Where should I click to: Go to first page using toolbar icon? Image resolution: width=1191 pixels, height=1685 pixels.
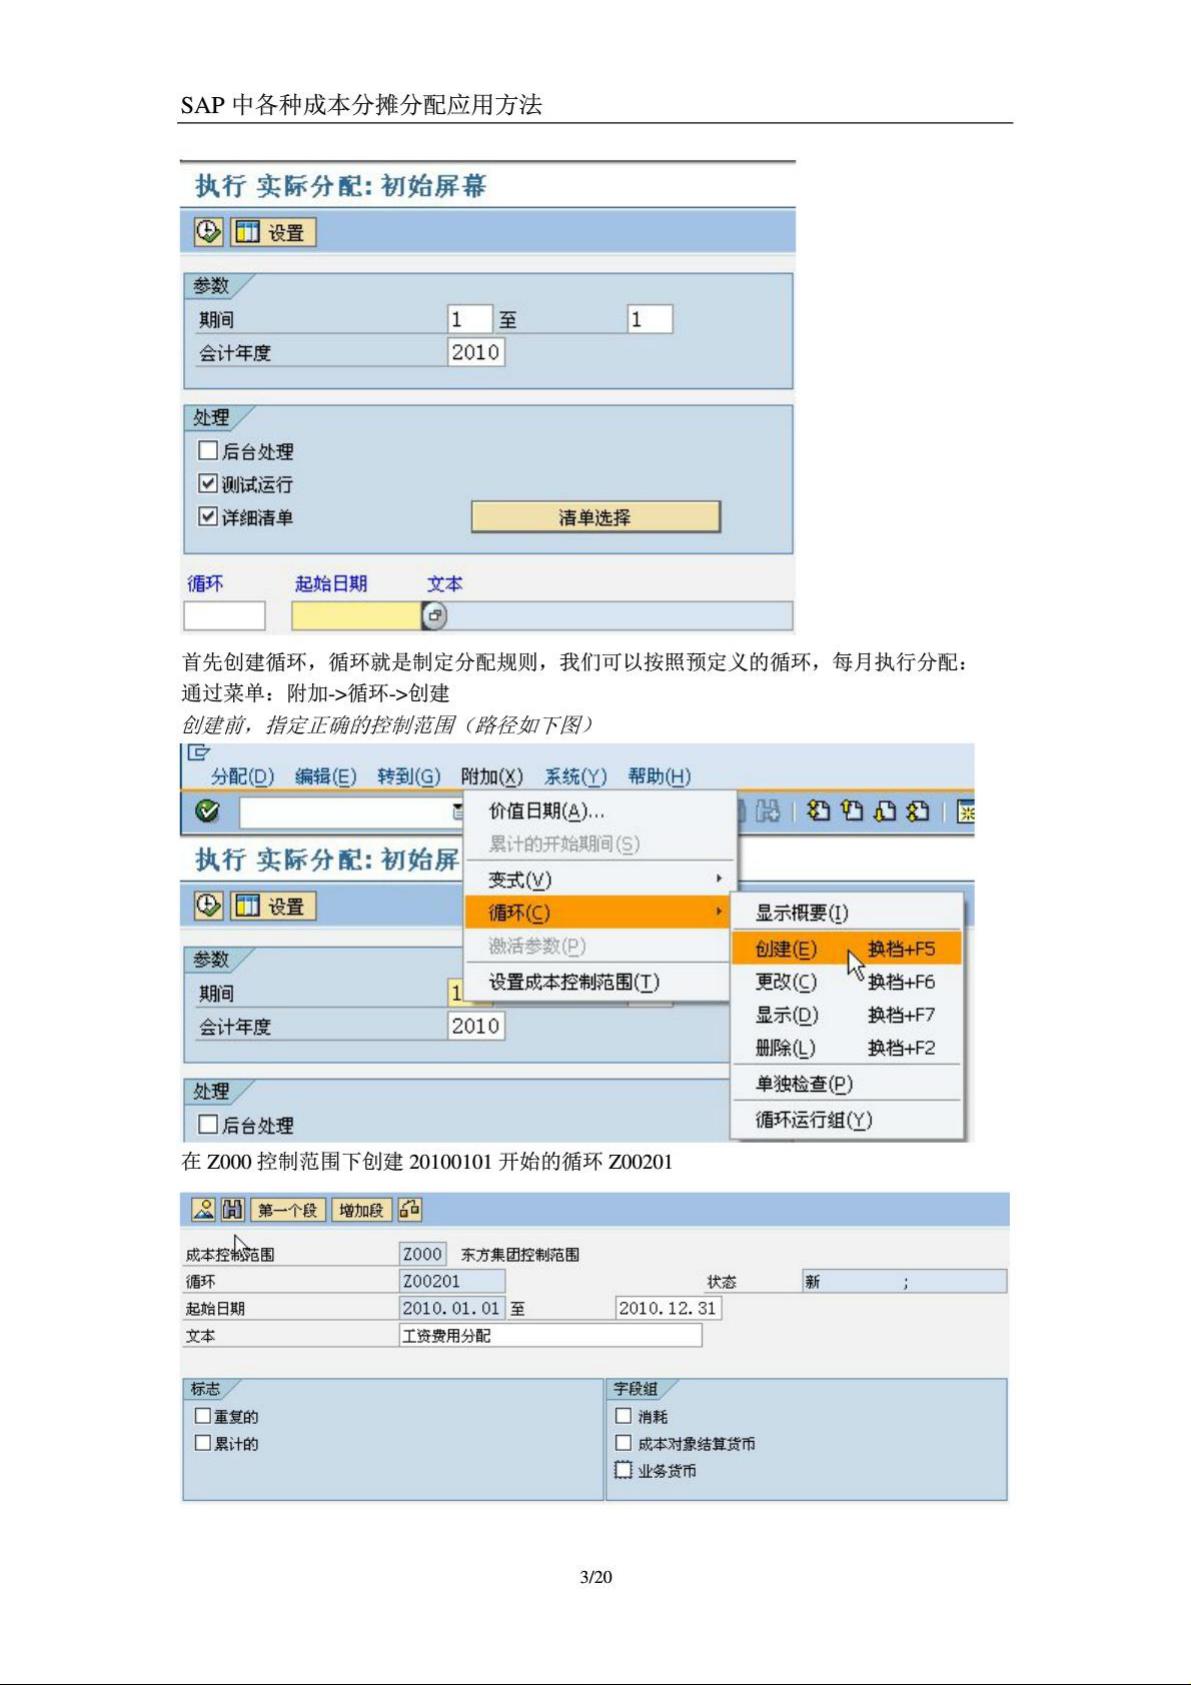tap(819, 811)
